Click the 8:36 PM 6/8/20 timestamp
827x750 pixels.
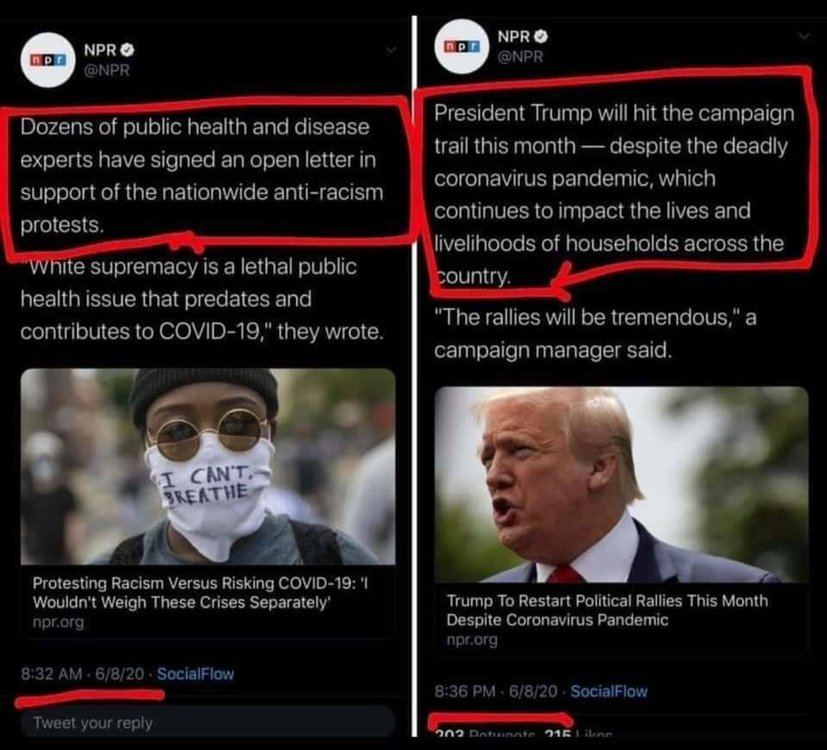pyautogui.click(x=496, y=691)
